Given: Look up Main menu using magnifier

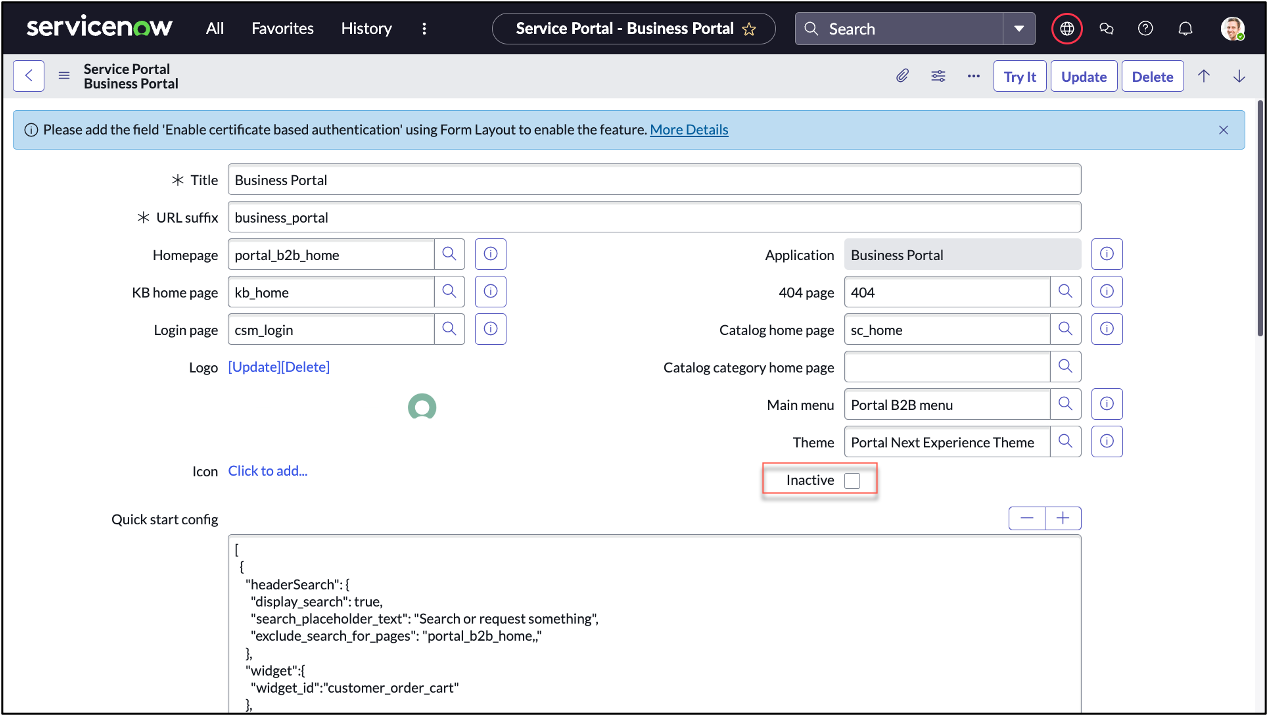Looking at the screenshot, I should [x=1065, y=404].
